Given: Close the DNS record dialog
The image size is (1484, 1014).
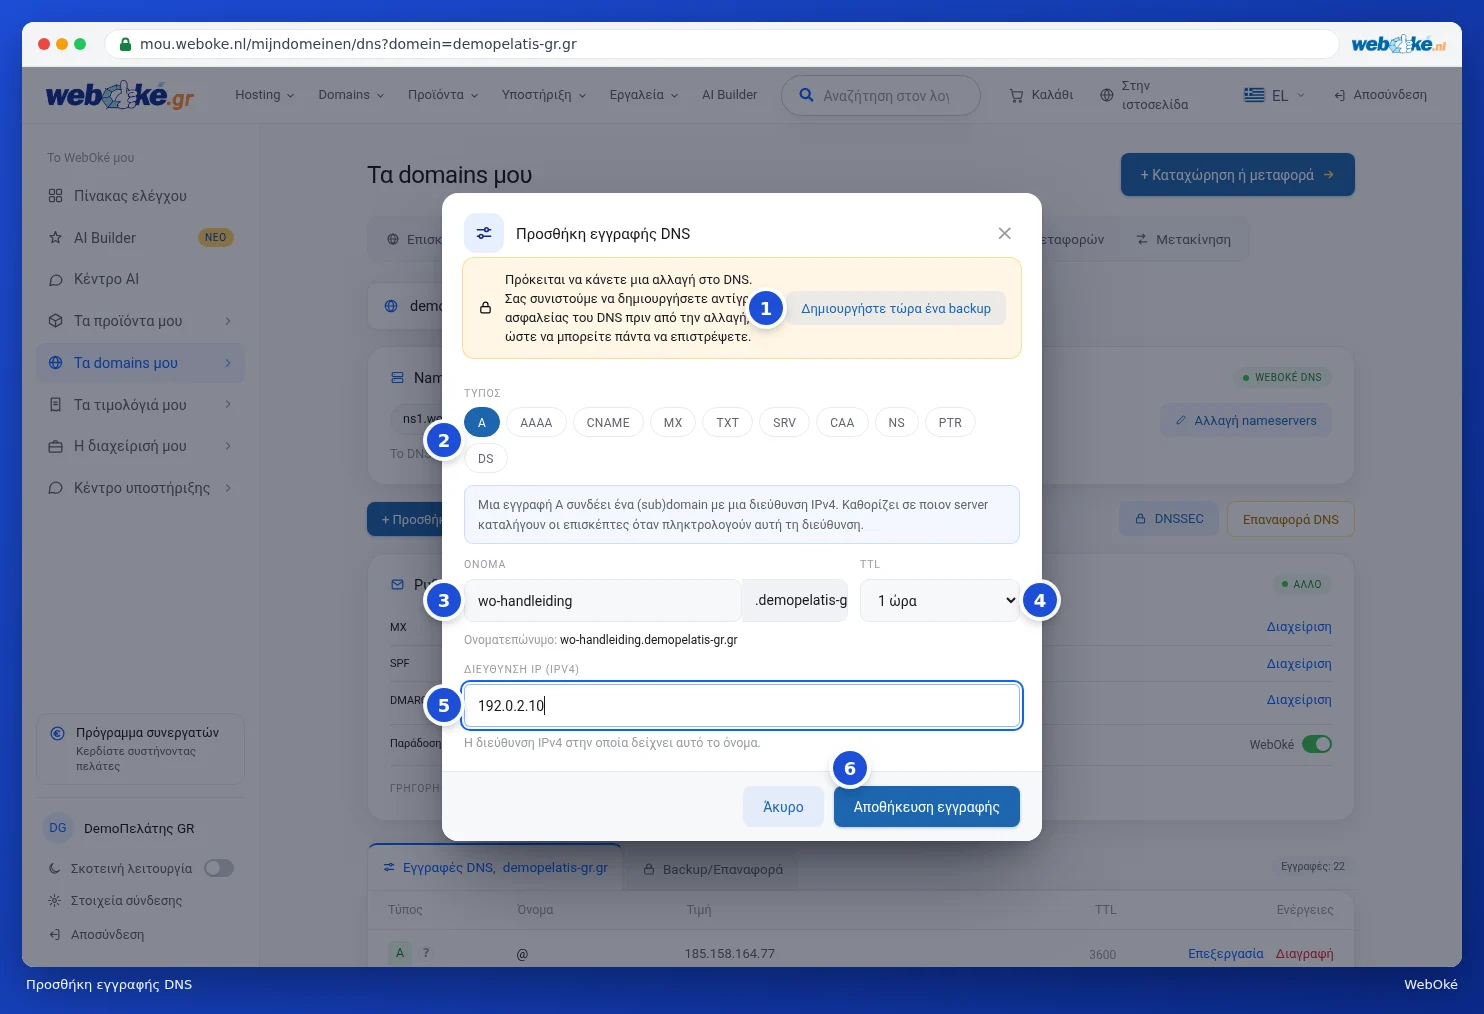Looking at the screenshot, I should [1004, 233].
